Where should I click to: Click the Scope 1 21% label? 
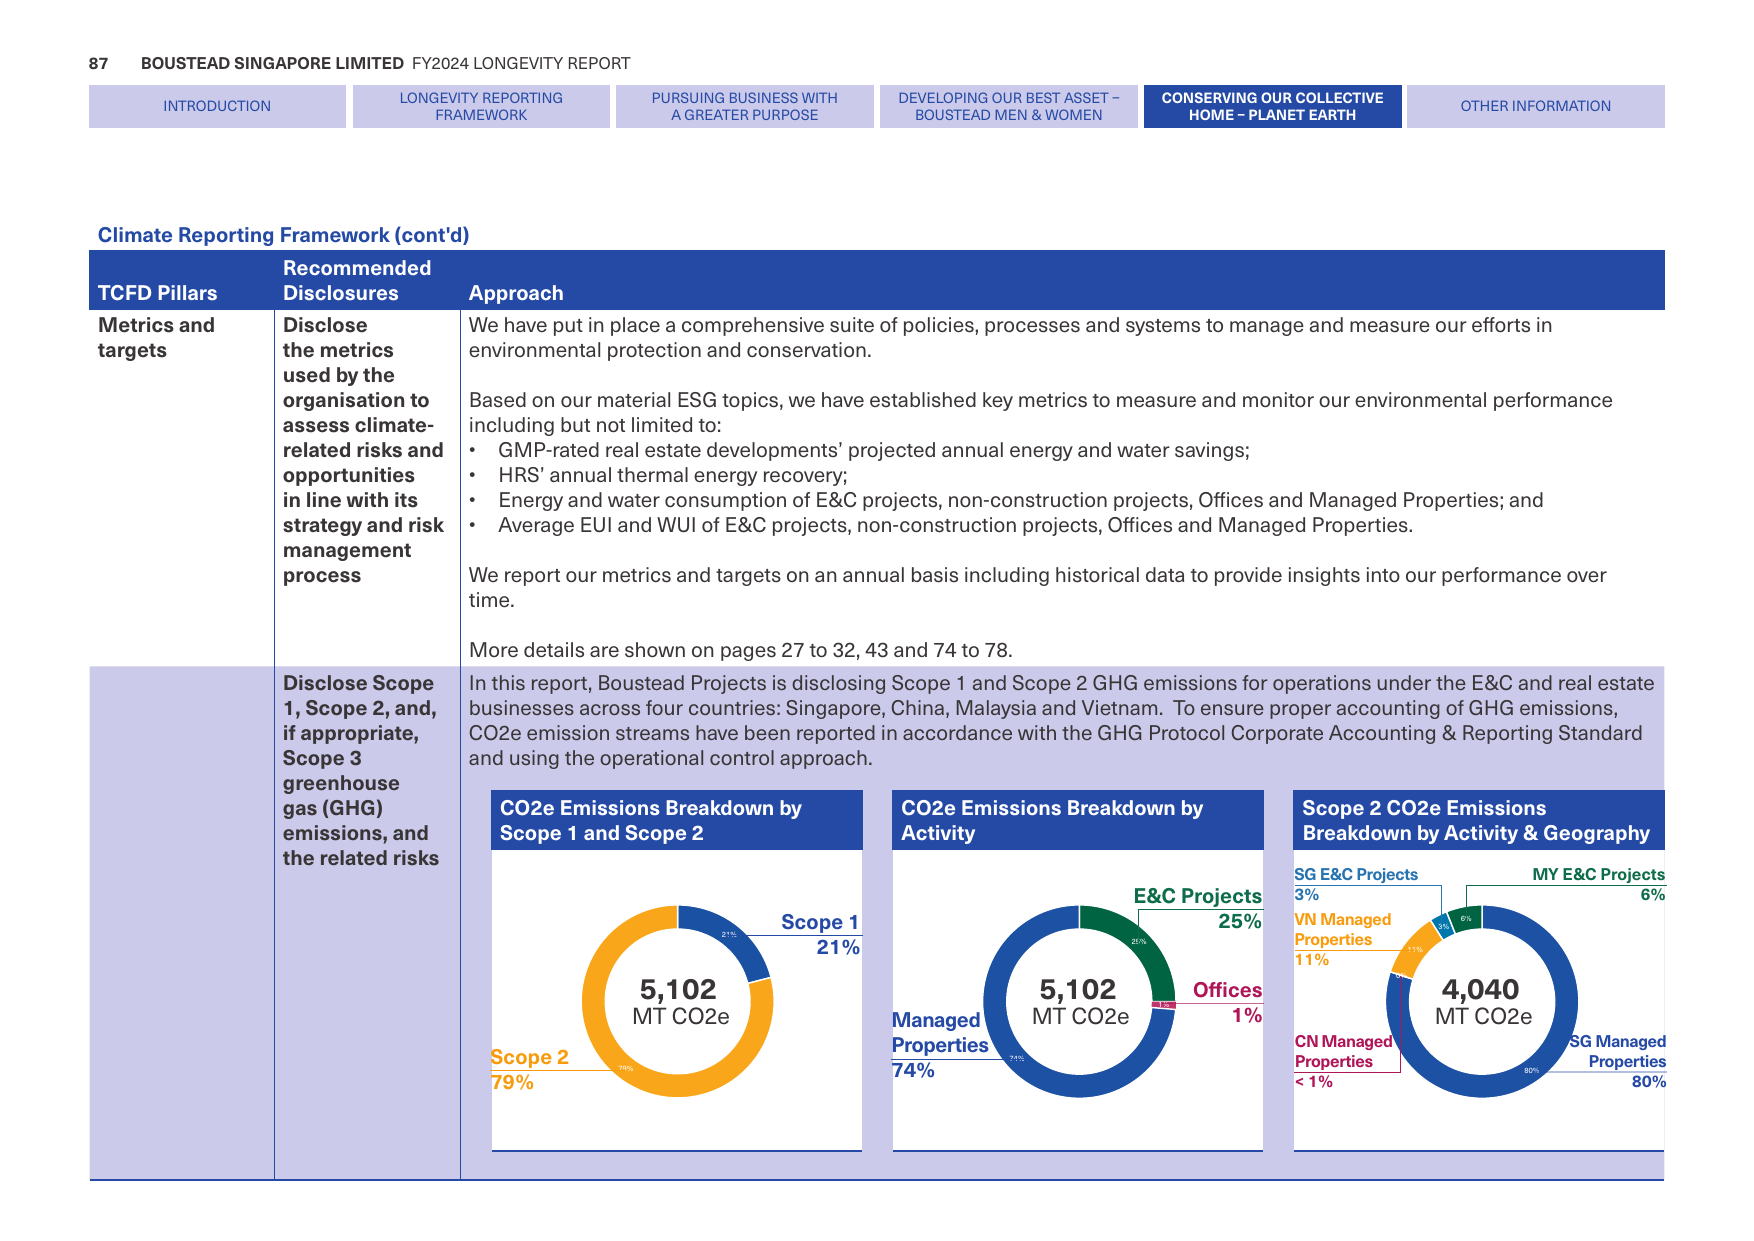coord(820,934)
